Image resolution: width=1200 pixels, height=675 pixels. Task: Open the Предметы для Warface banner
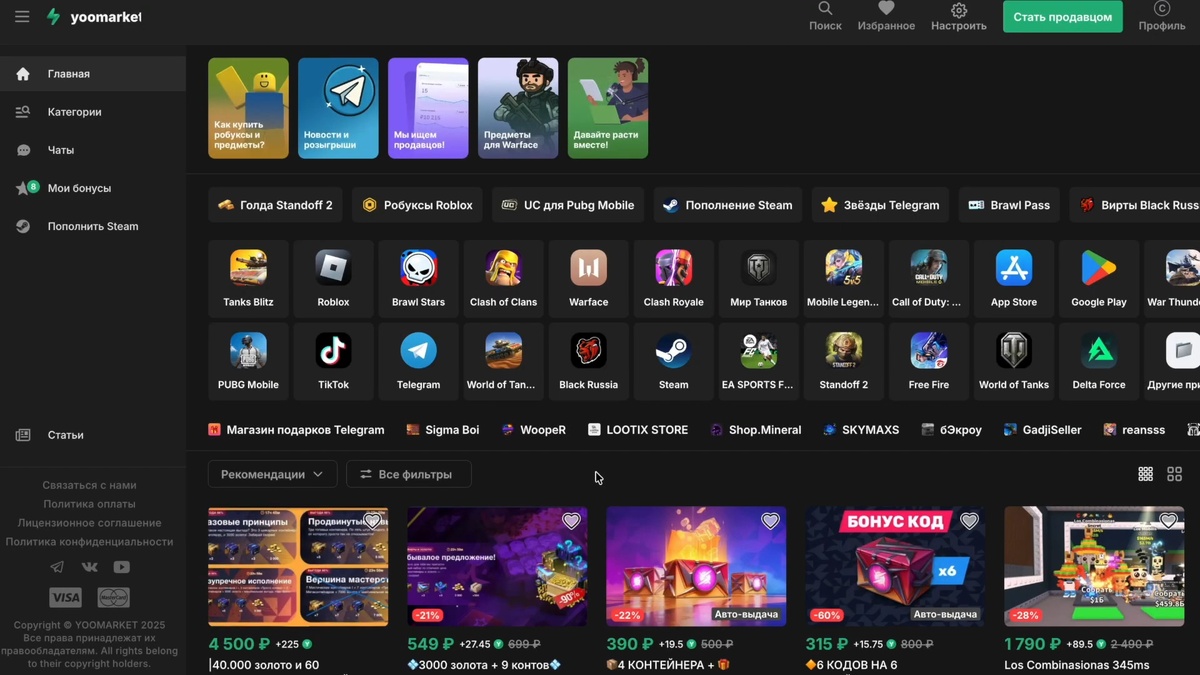pyautogui.click(x=518, y=108)
